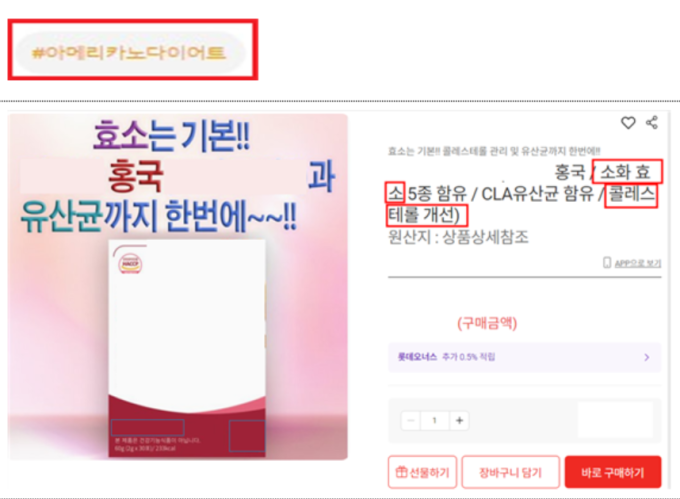Decrease quantity with the minus button

tap(411, 420)
